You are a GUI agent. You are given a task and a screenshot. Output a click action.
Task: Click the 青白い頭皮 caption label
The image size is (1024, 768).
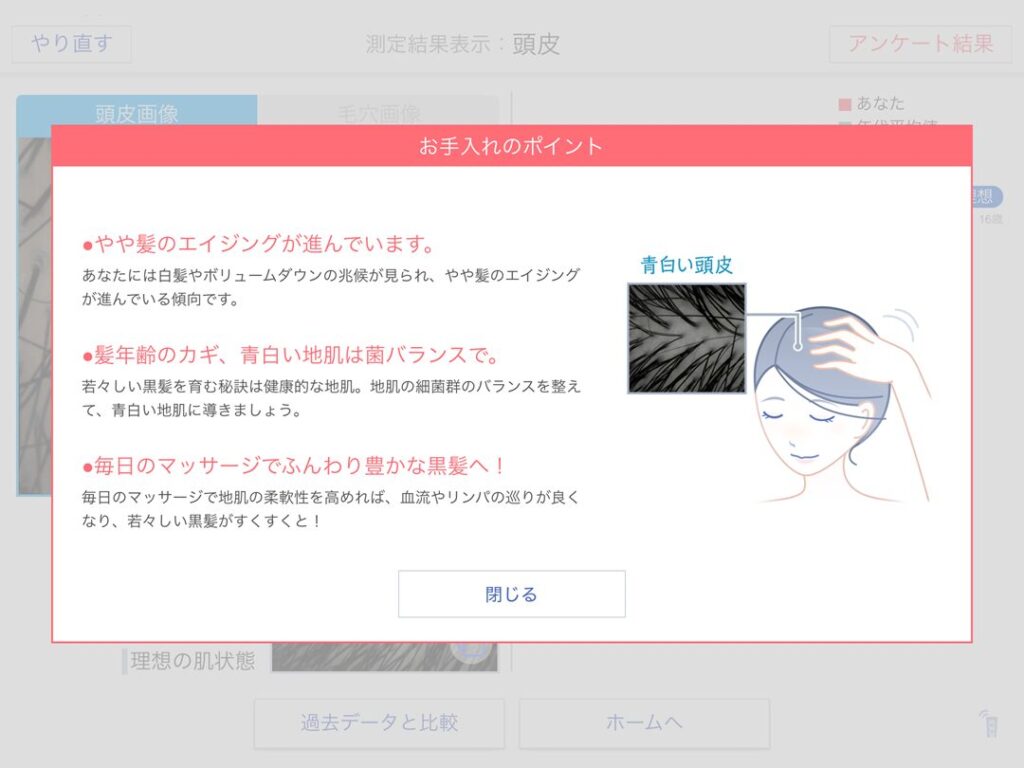click(686, 264)
